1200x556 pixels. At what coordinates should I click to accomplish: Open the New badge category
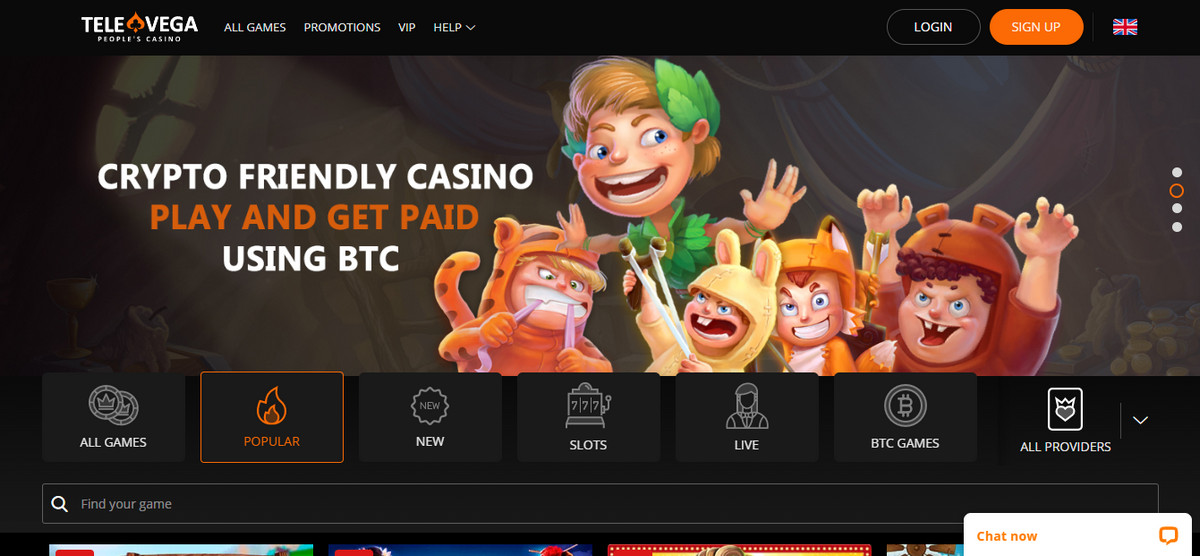point(430,406)
